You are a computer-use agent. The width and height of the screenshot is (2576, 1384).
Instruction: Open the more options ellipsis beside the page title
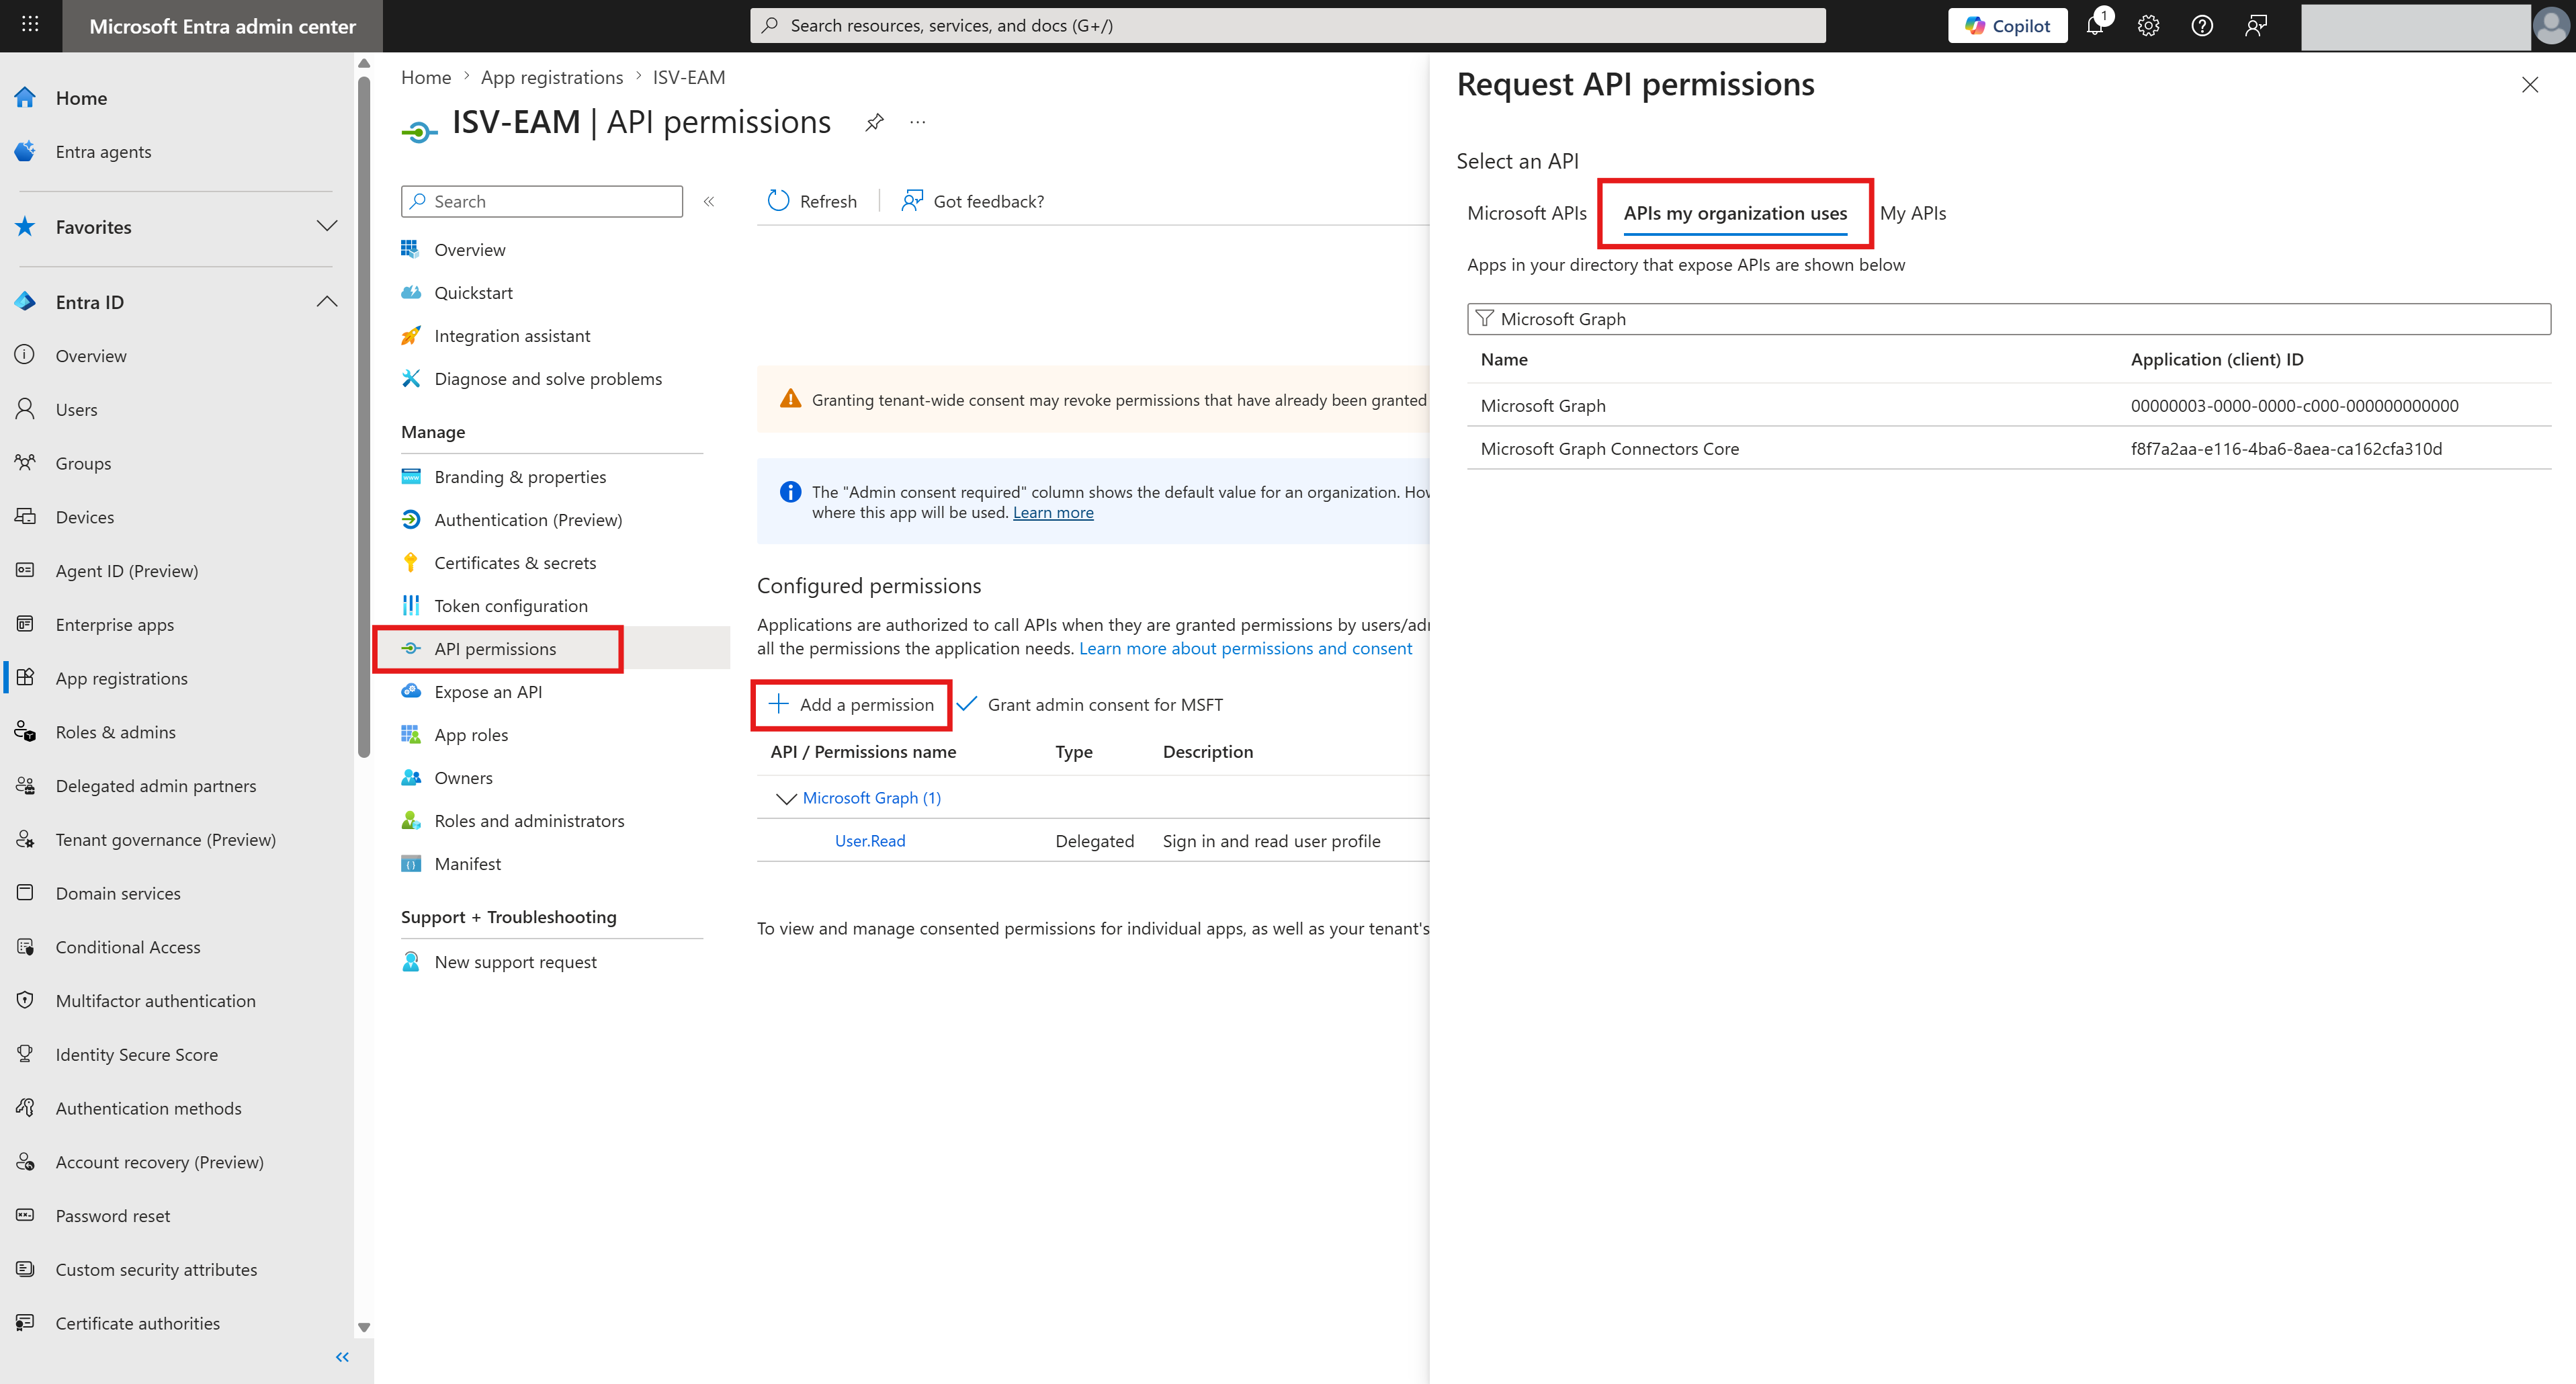coord(918,122)
